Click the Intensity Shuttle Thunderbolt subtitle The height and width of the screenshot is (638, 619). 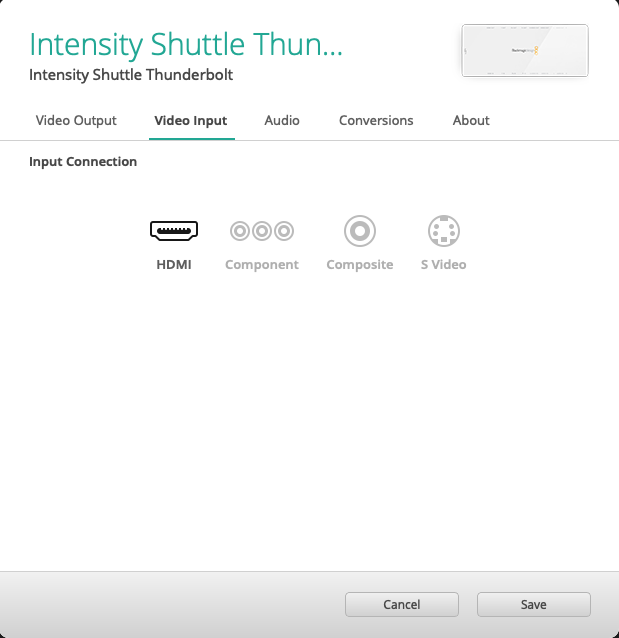click(x=131, y=75)
